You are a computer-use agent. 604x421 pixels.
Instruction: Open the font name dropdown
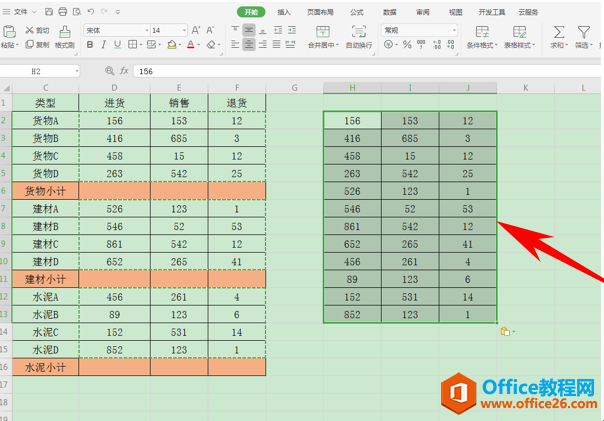pos(147,30)
